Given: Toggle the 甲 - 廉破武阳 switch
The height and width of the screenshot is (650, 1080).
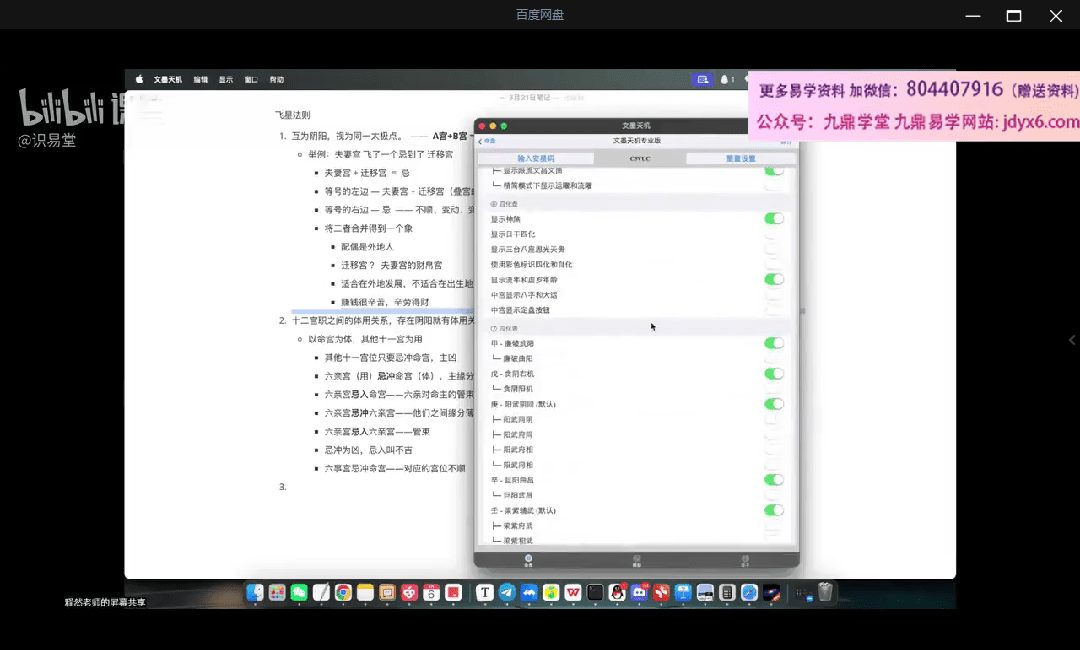Looking at the screenshot, I should point(773,343).
